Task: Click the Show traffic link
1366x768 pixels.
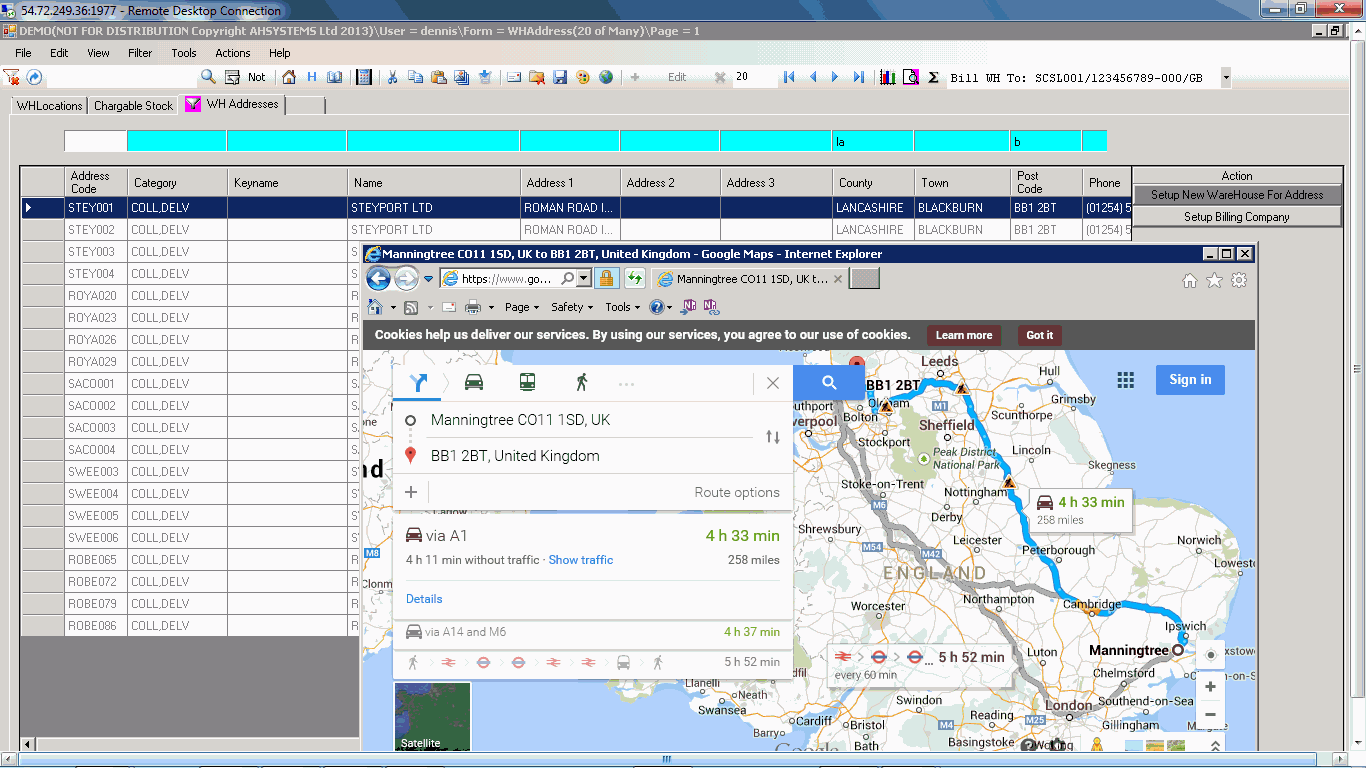Action: [x=580, y=560]
